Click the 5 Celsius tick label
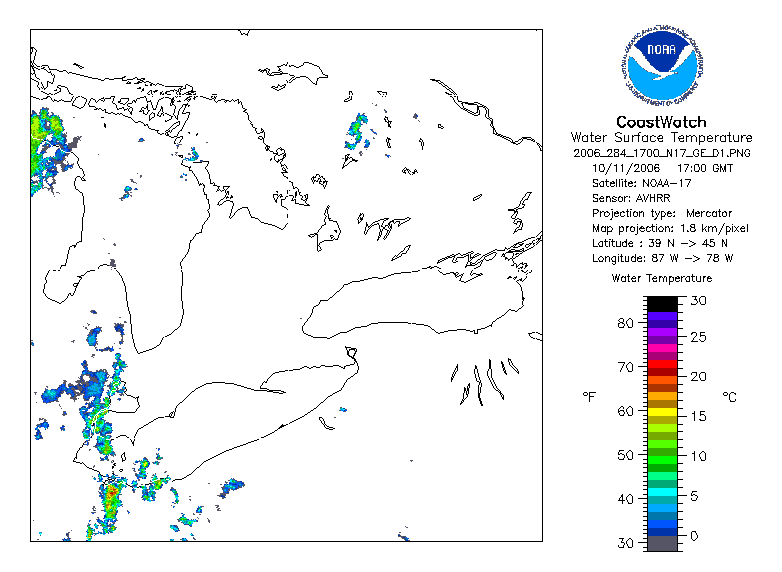782x572 pixels. pyautogui.click(x=694, y=496)
